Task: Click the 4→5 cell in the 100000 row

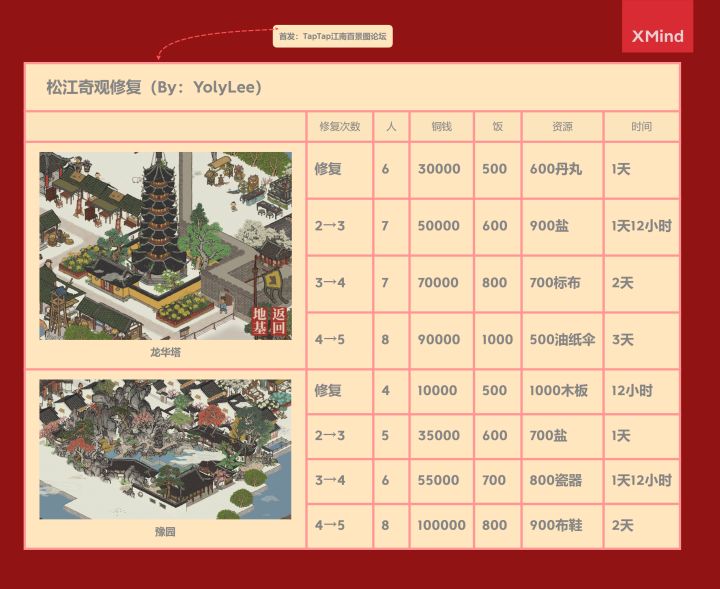Action: [x=340, y=526]
